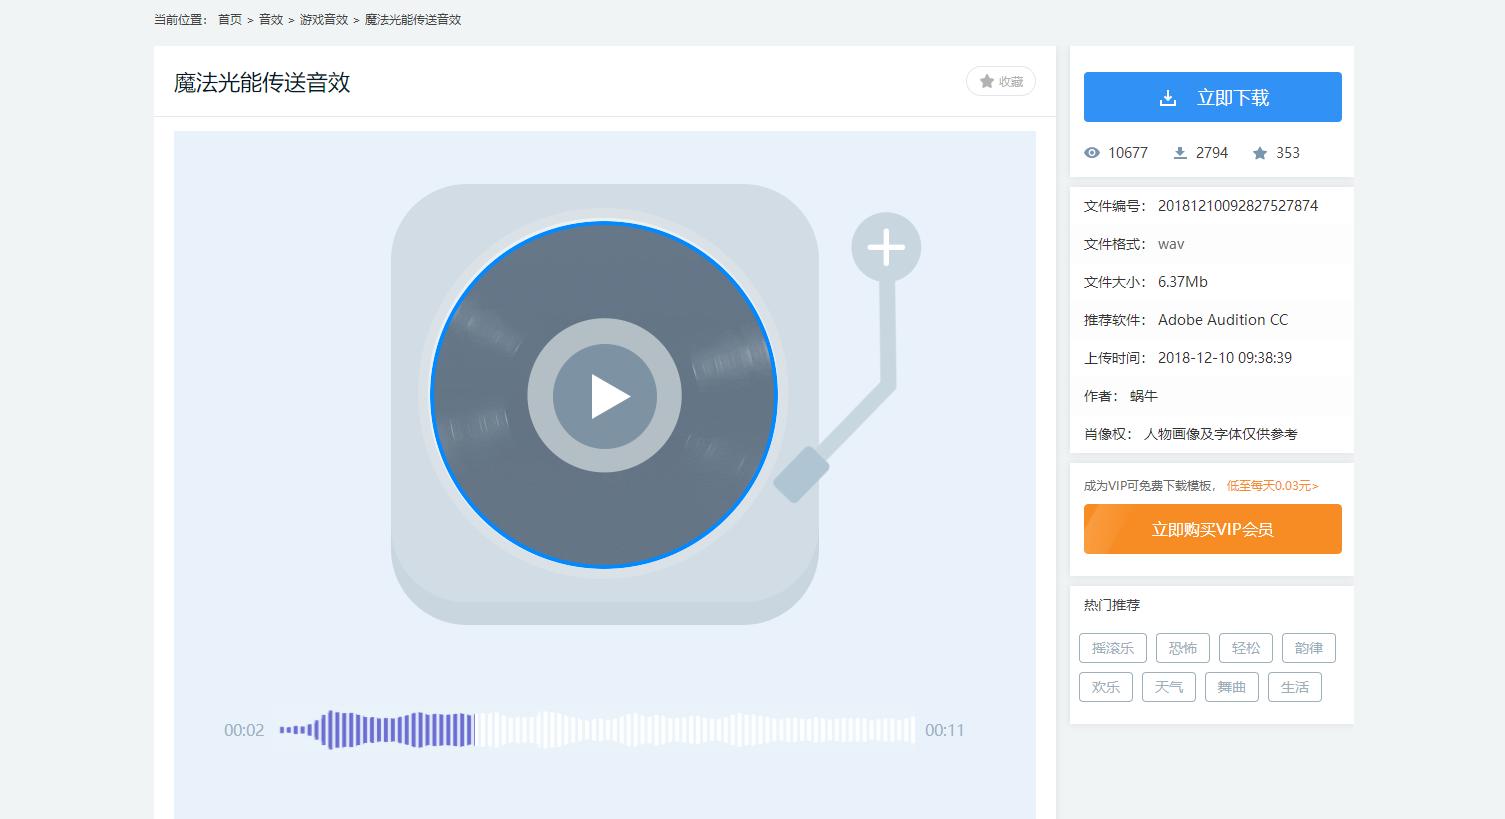Screen dimensions: 1505x819
Task: Select the 恐怖 tag
Action: coord(1183,648)
